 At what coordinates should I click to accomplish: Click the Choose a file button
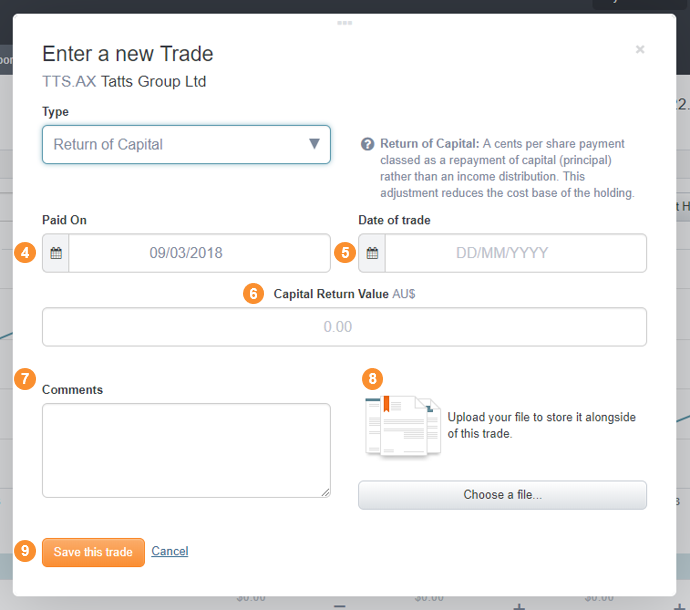click(502, 495)
